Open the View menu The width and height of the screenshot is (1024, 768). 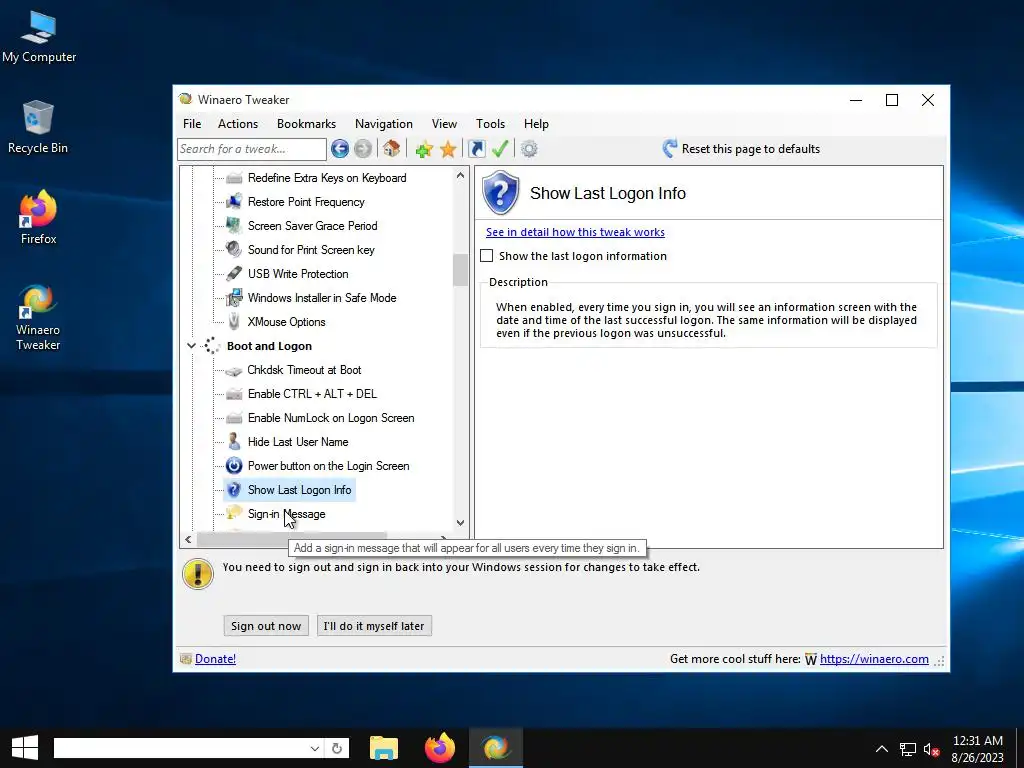[444, 124]
